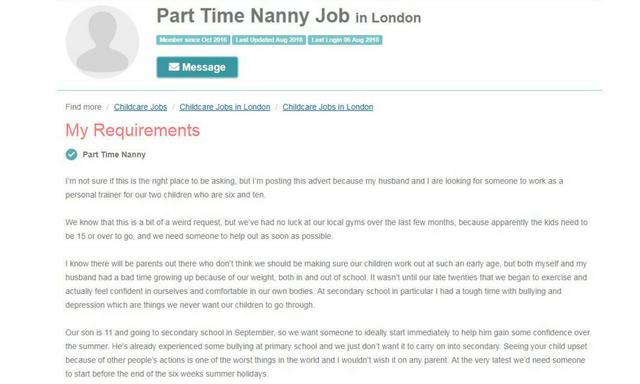Viewport: 640px width, 384px height.
Task: Open the Childcare Jobs breadcrumb link
Action: coord(140,107)
